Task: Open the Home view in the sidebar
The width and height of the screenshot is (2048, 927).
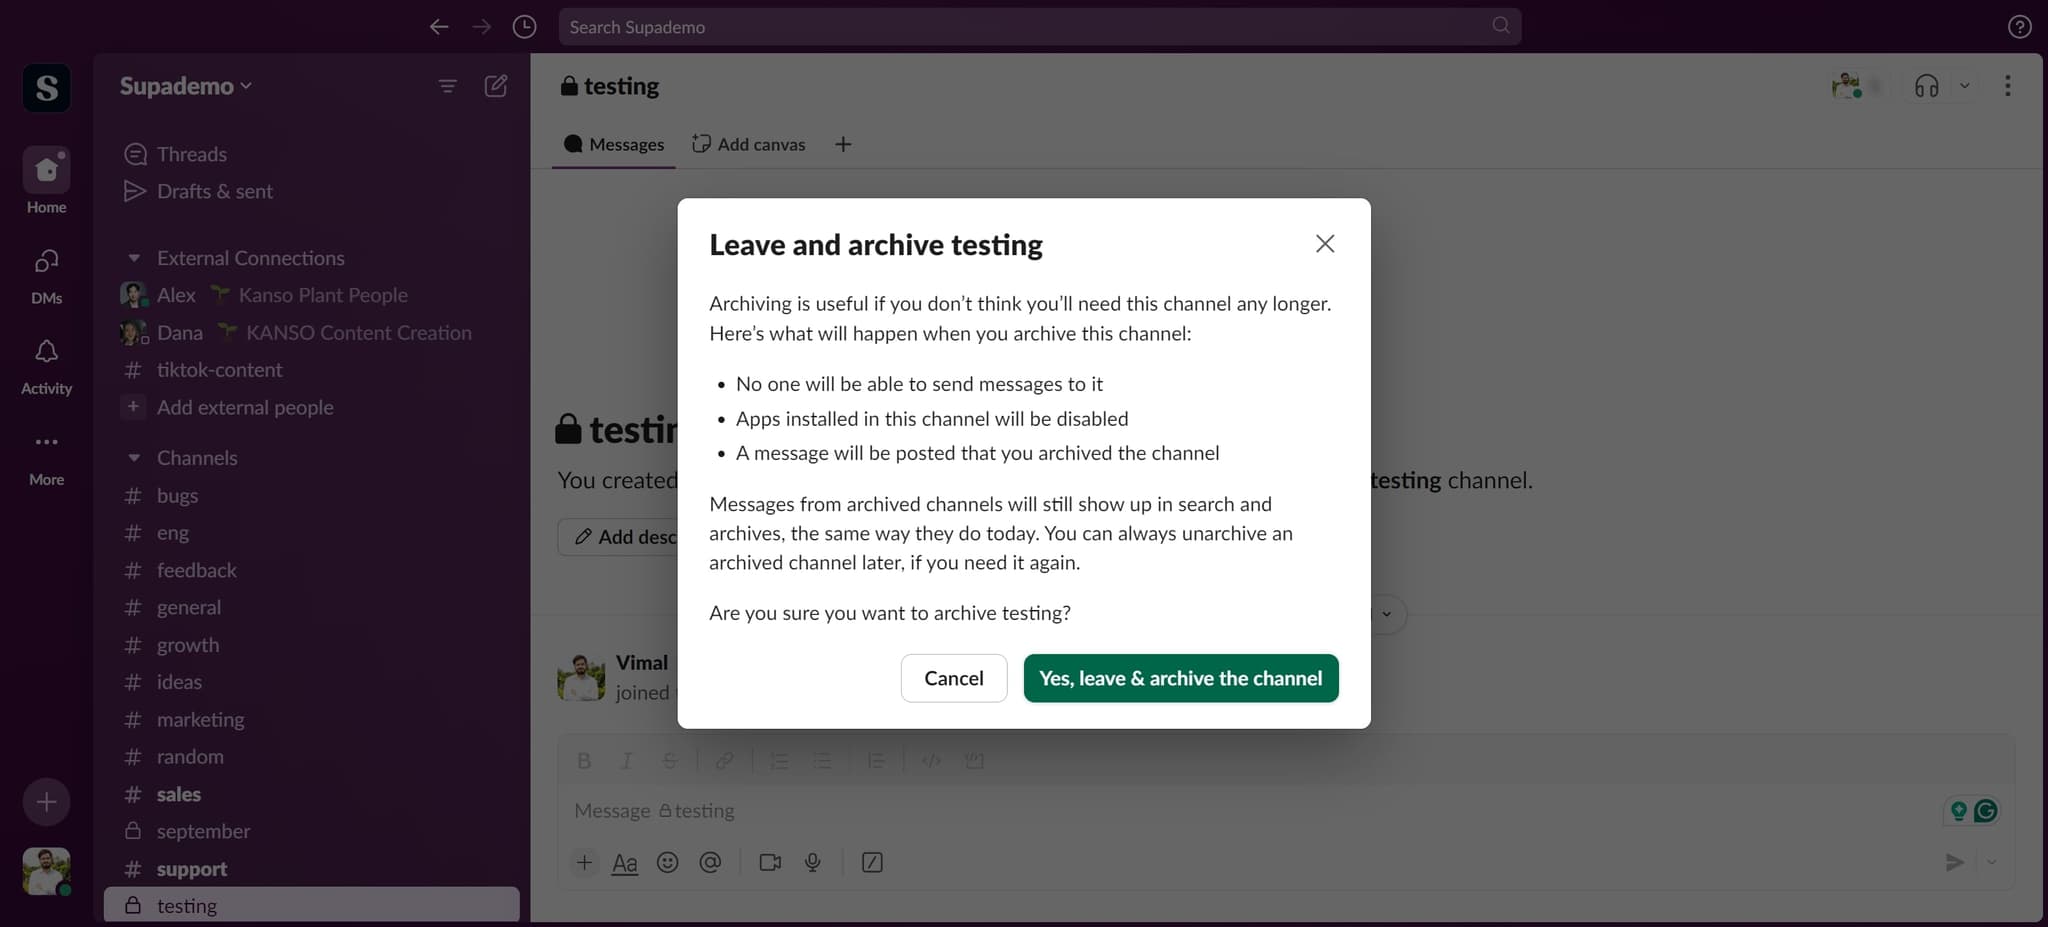Action: point(46,170)
